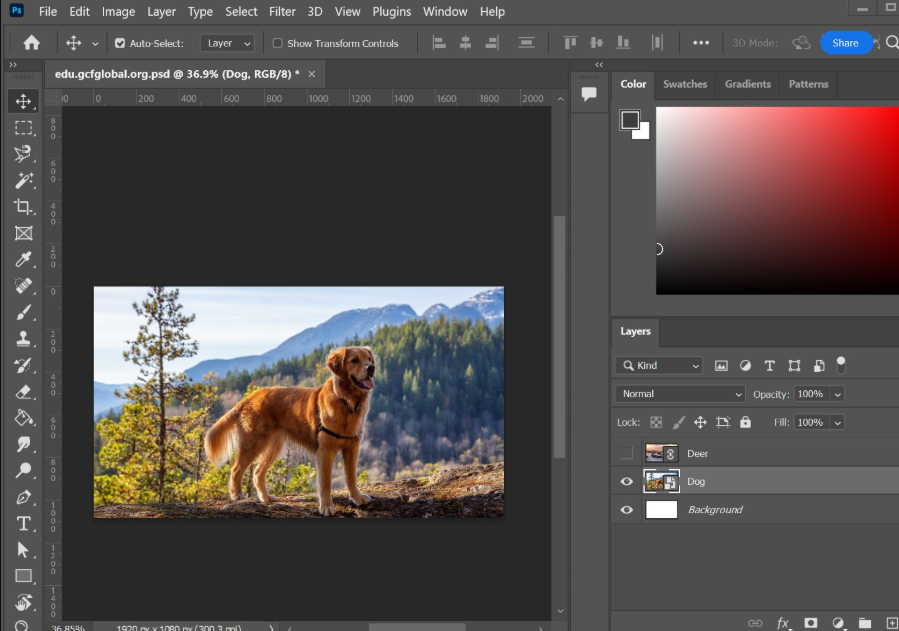This screenshot has width=899, height=631.
Task: Expand the Opacity dropdown arrow
Action: pos(837,394)
